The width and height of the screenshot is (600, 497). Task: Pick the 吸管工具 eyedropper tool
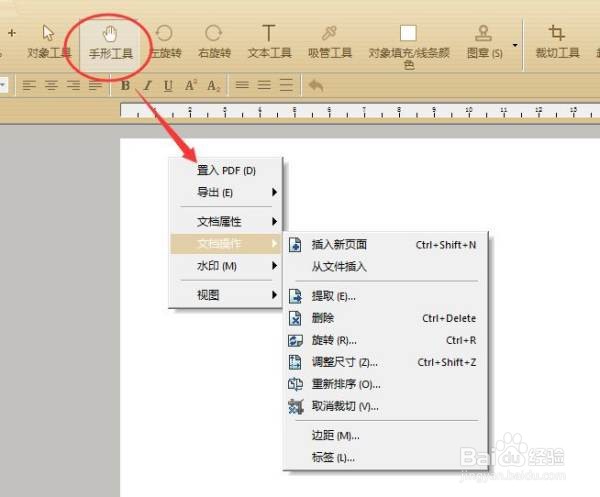(329, 42)
